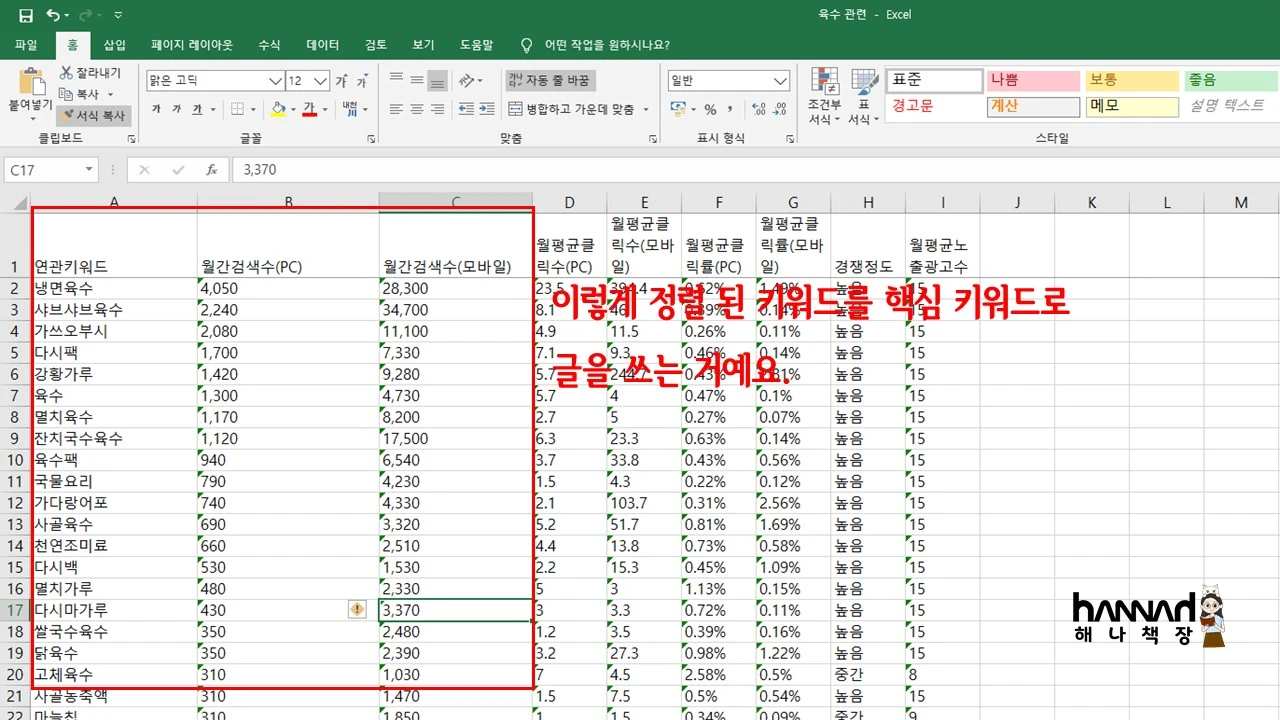Viewport: 1280px width, 720px height.
Task: Apply percent style to the cell
Action: 710,109
